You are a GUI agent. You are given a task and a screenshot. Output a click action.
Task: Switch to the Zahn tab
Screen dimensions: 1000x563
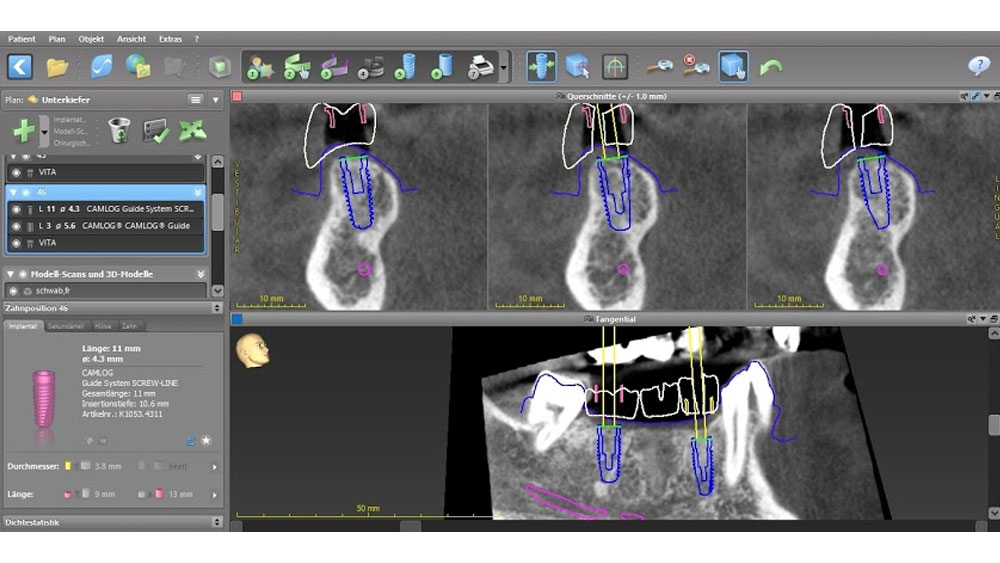129,326
